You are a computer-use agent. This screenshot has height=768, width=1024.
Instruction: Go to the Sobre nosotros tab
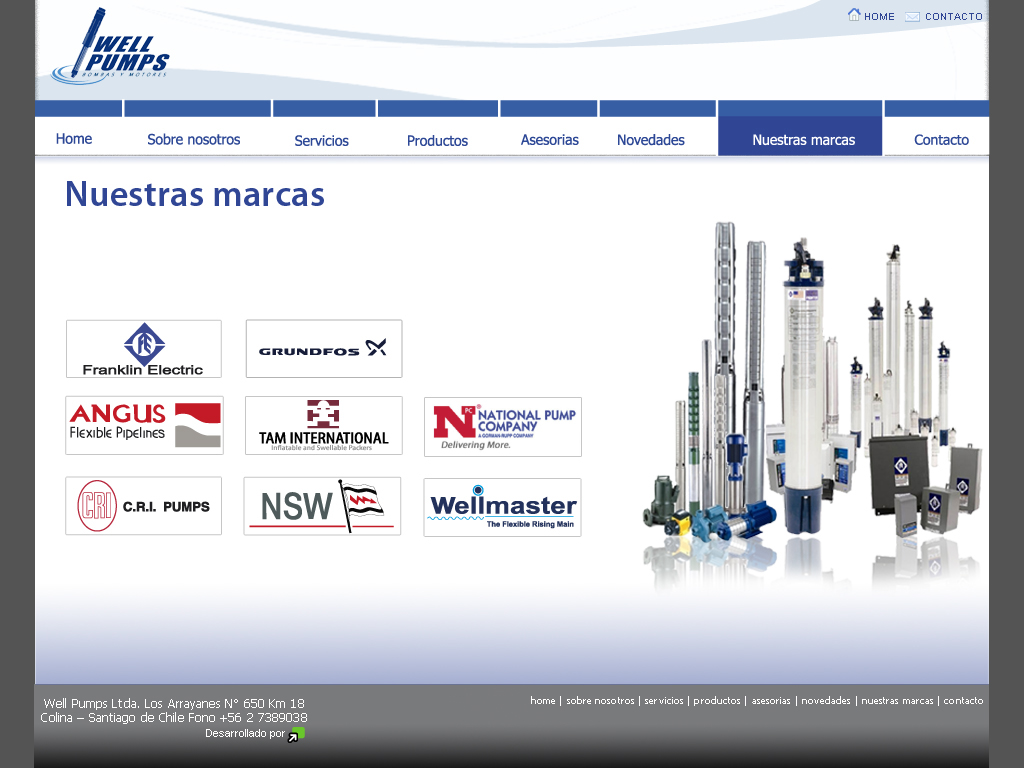(x=194, y=140)
